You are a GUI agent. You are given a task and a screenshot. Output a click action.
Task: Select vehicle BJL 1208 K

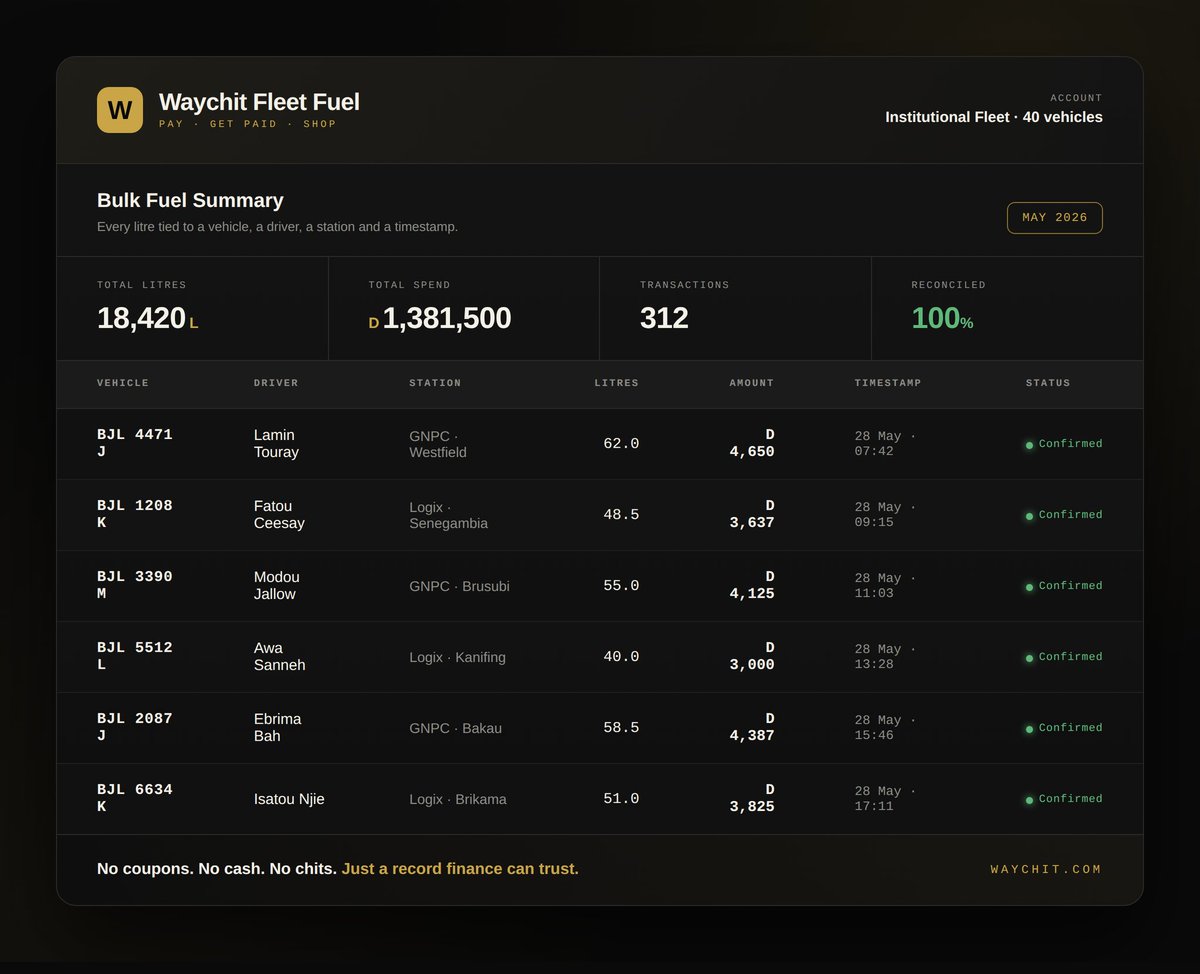[135, 514]
